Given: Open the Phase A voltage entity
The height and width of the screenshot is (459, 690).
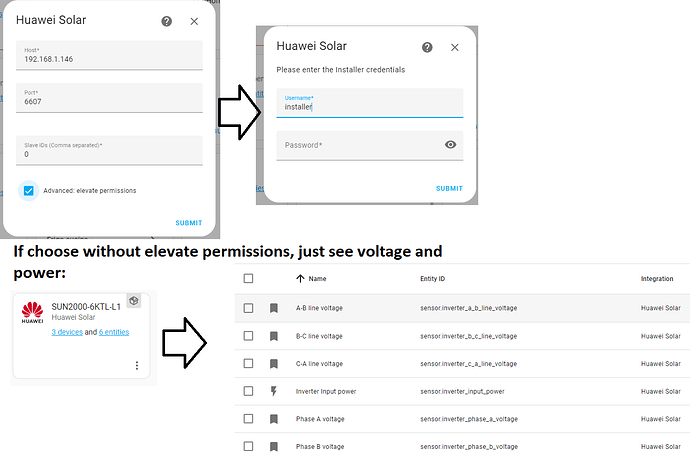Looking at the screenshot, I should (x=320, y=419).
